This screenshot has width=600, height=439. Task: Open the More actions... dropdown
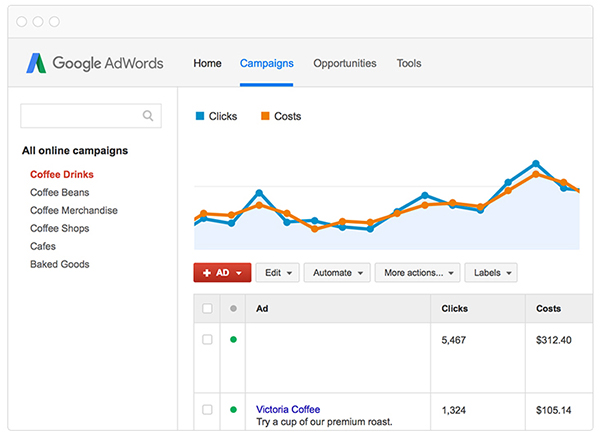pos(417,273)
